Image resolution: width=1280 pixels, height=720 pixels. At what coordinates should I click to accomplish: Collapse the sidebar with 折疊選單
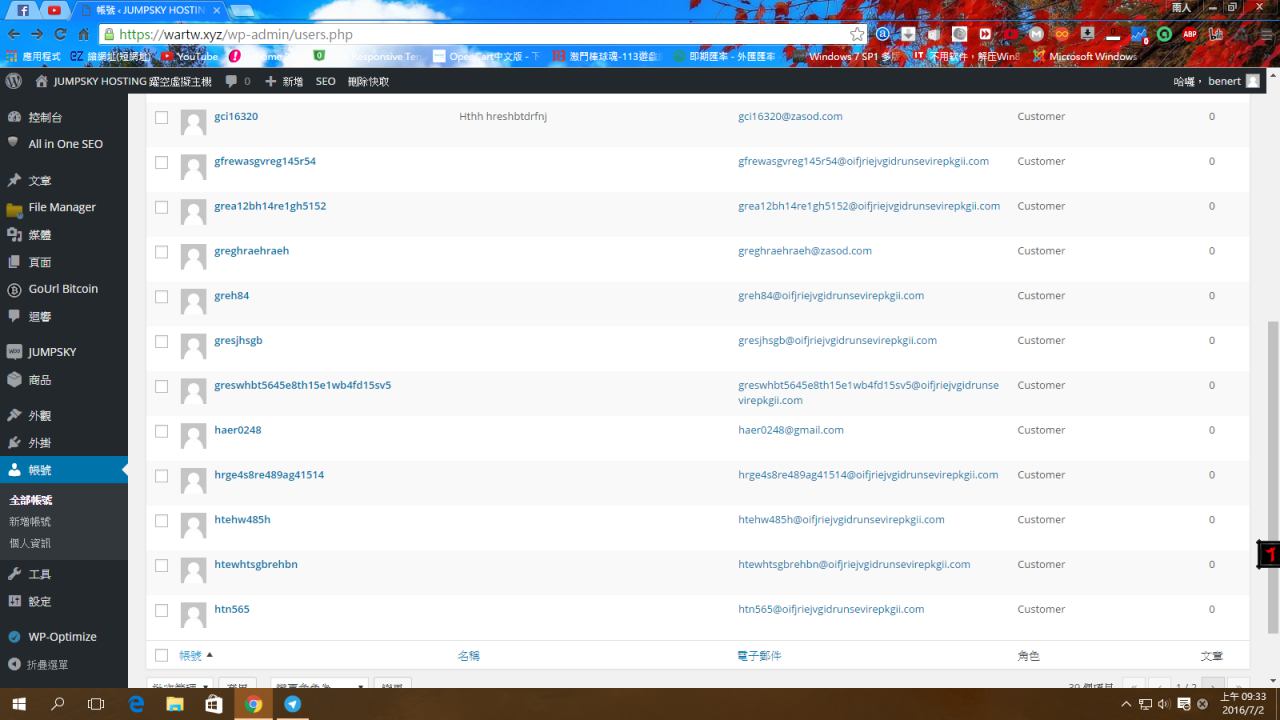point(47,665)
